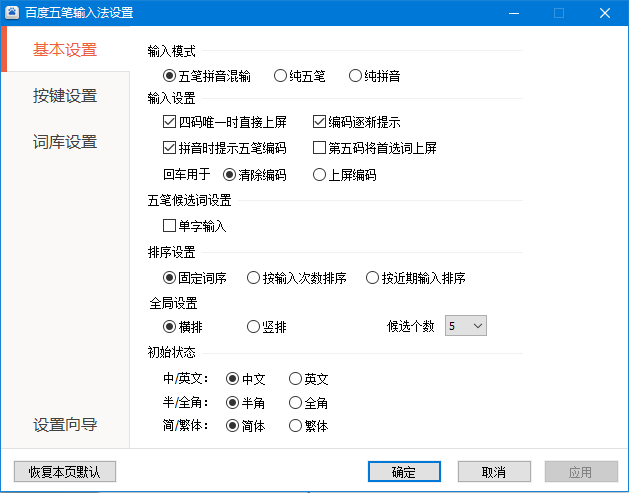Select 按近期输入排序 option
629x493 pixels.
[x=416, y=278]
